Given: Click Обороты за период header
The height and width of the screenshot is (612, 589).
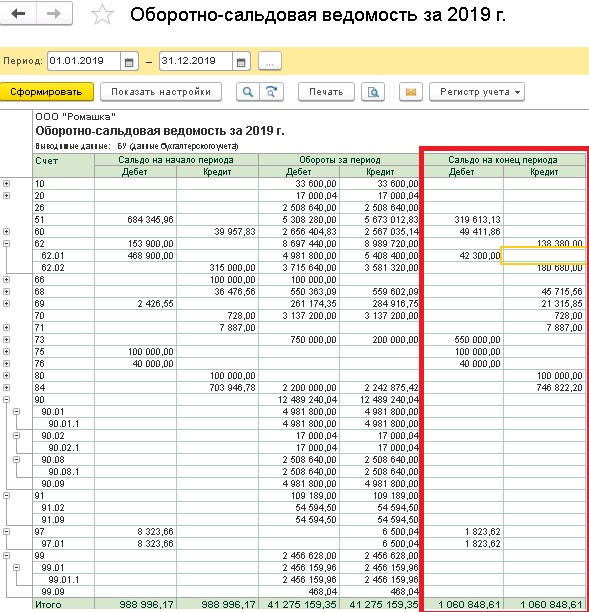Looking at the screenshot, I should point(340,160).
